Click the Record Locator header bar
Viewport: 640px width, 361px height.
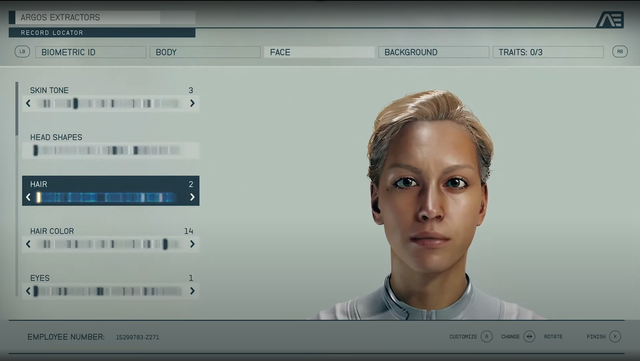point(102,33)
